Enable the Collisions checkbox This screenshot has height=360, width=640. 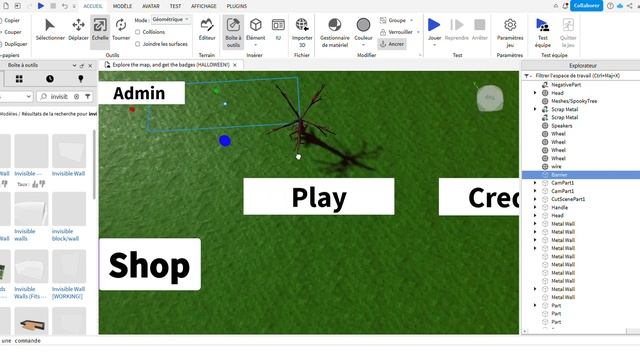point(138,32)
